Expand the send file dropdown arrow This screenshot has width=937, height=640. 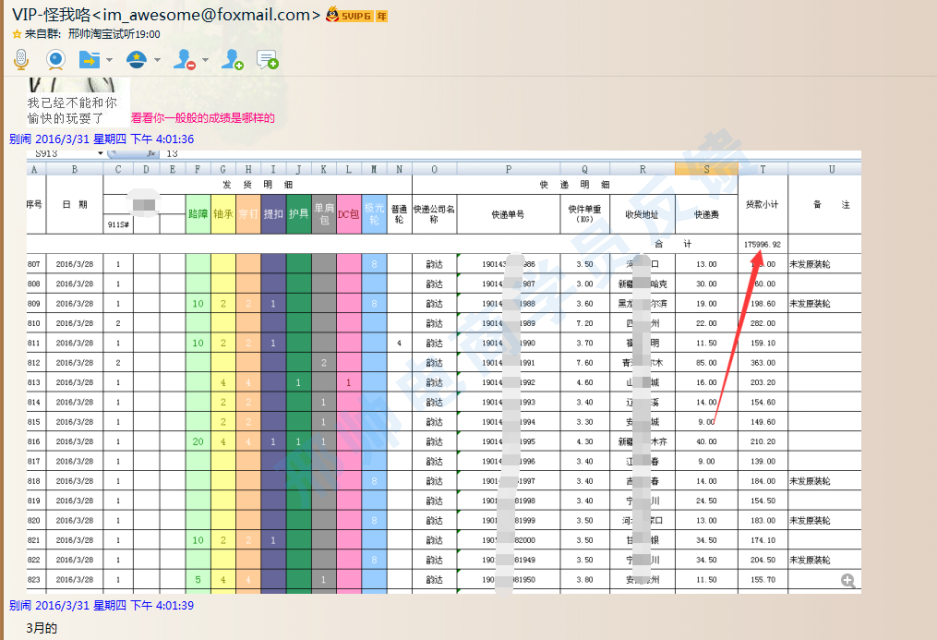109,60
